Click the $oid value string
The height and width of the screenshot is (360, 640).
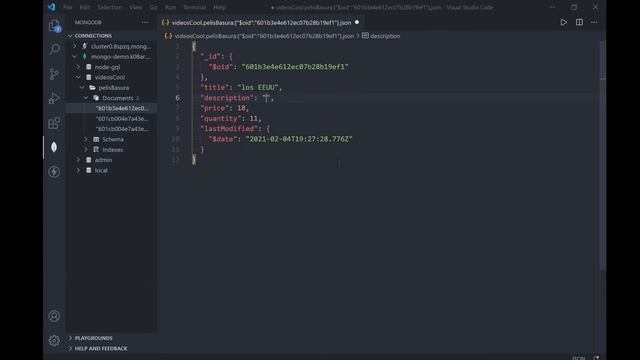tap(295, 67)
